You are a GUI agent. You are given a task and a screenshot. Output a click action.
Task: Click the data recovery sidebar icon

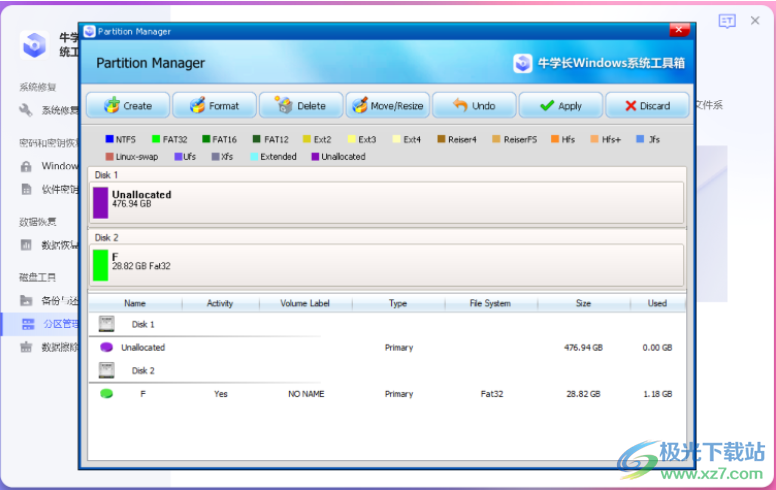click(26, 245)
